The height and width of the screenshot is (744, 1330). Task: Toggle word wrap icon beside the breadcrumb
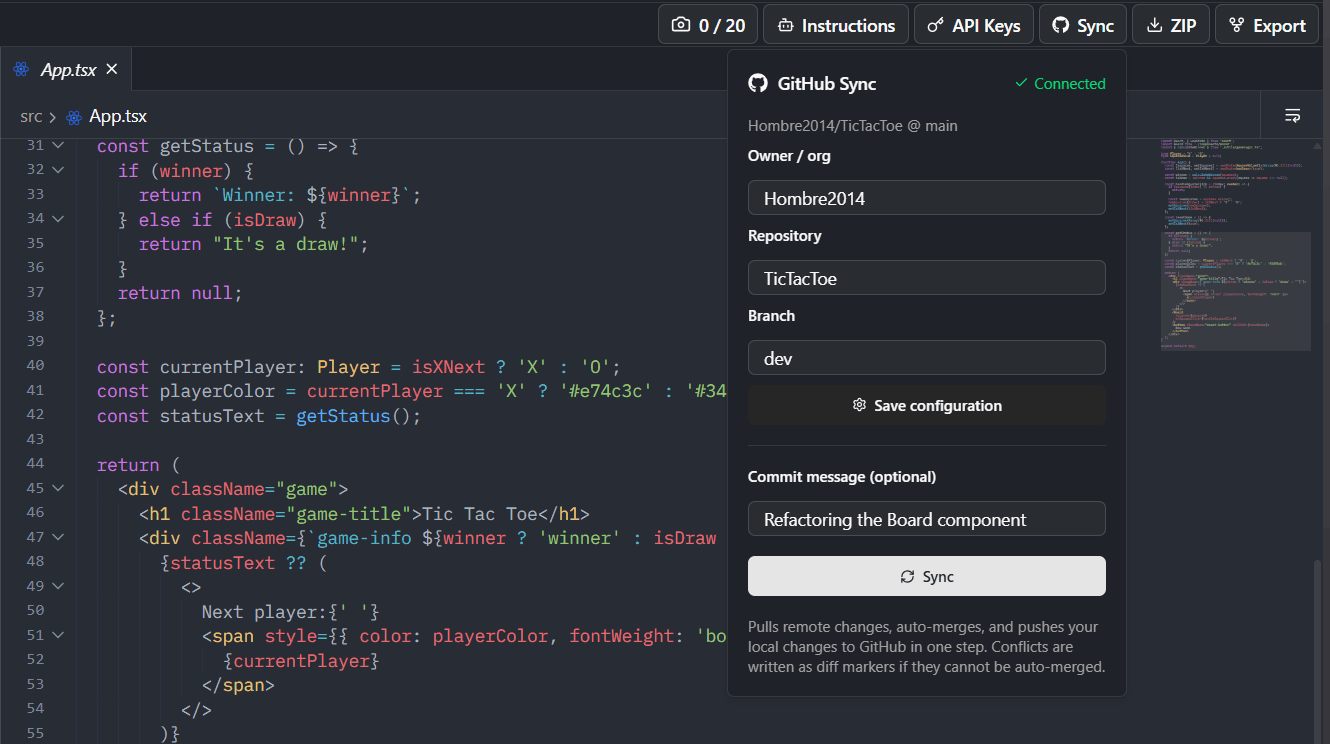point(1293,116)
